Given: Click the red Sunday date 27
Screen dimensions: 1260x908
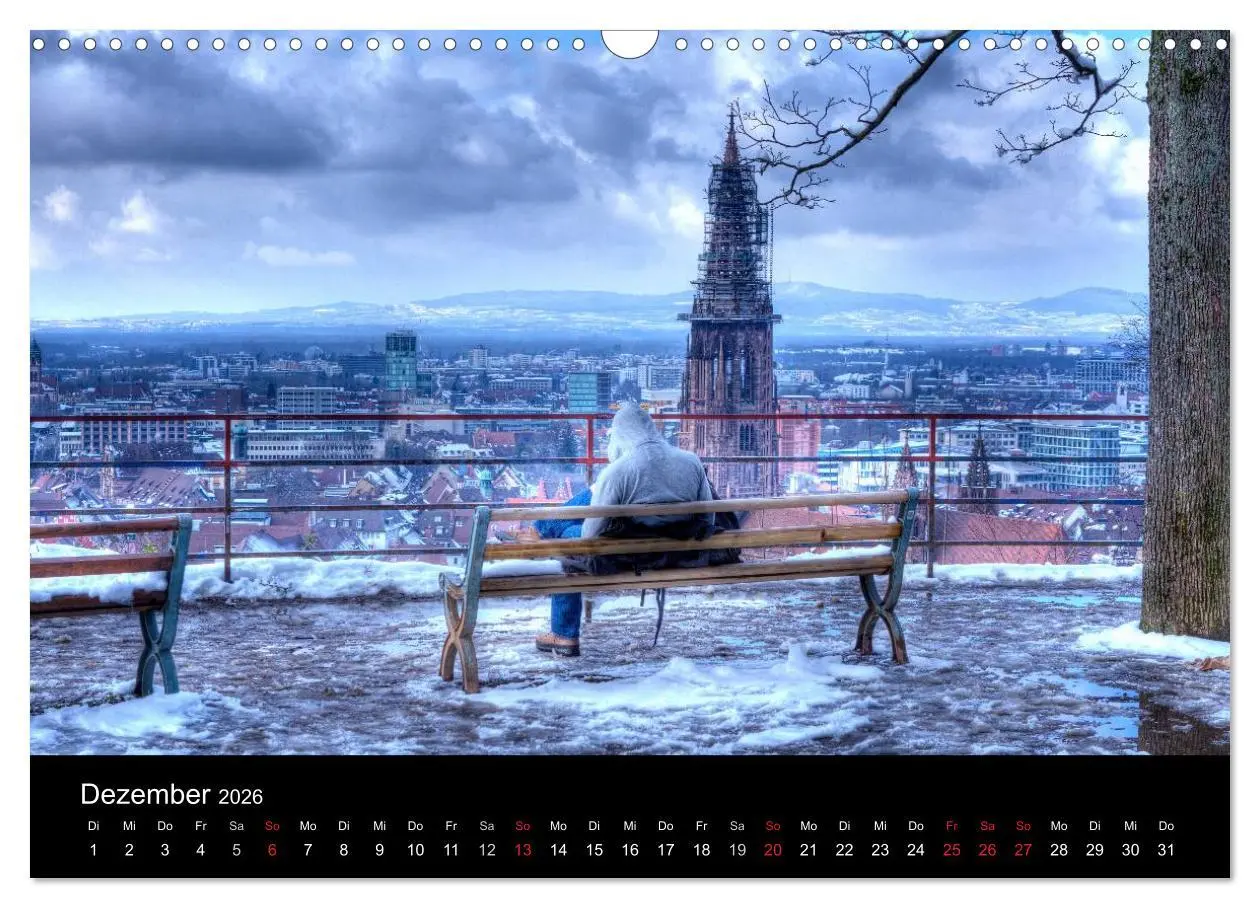Looking at the screenshot, I should pos(1023,850).
